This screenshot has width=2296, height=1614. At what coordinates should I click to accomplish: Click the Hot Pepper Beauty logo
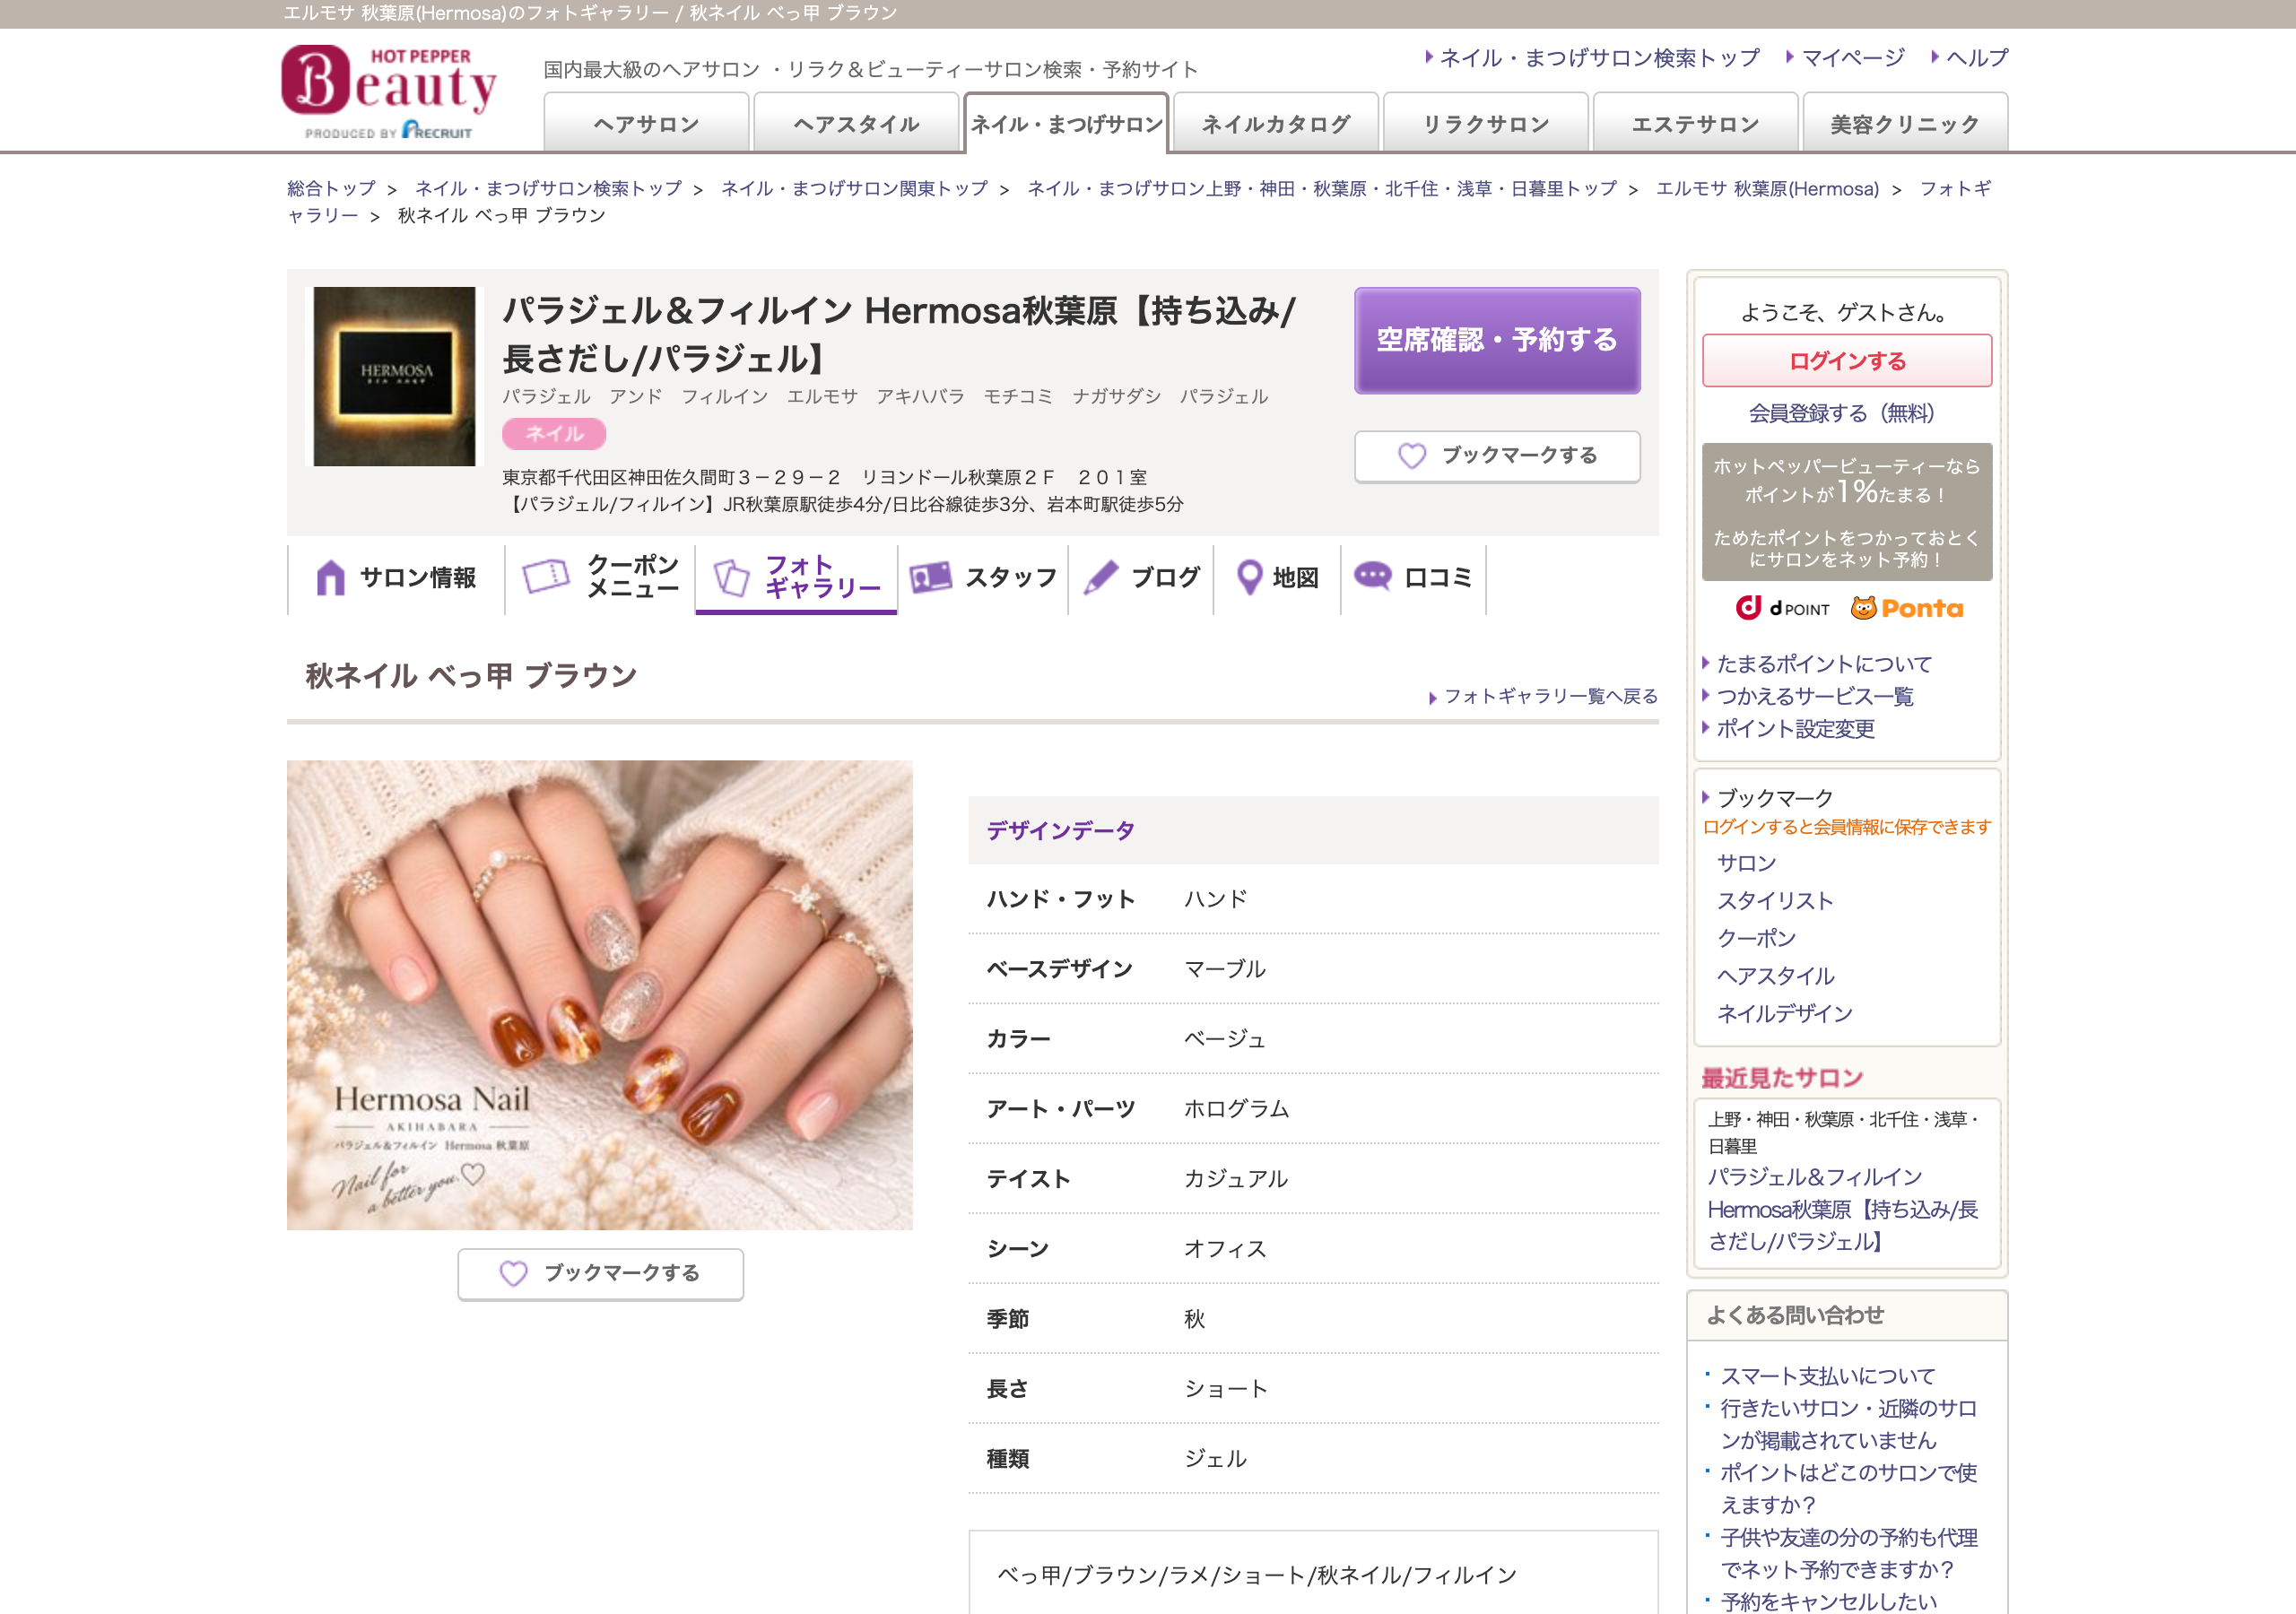point(388,91)
